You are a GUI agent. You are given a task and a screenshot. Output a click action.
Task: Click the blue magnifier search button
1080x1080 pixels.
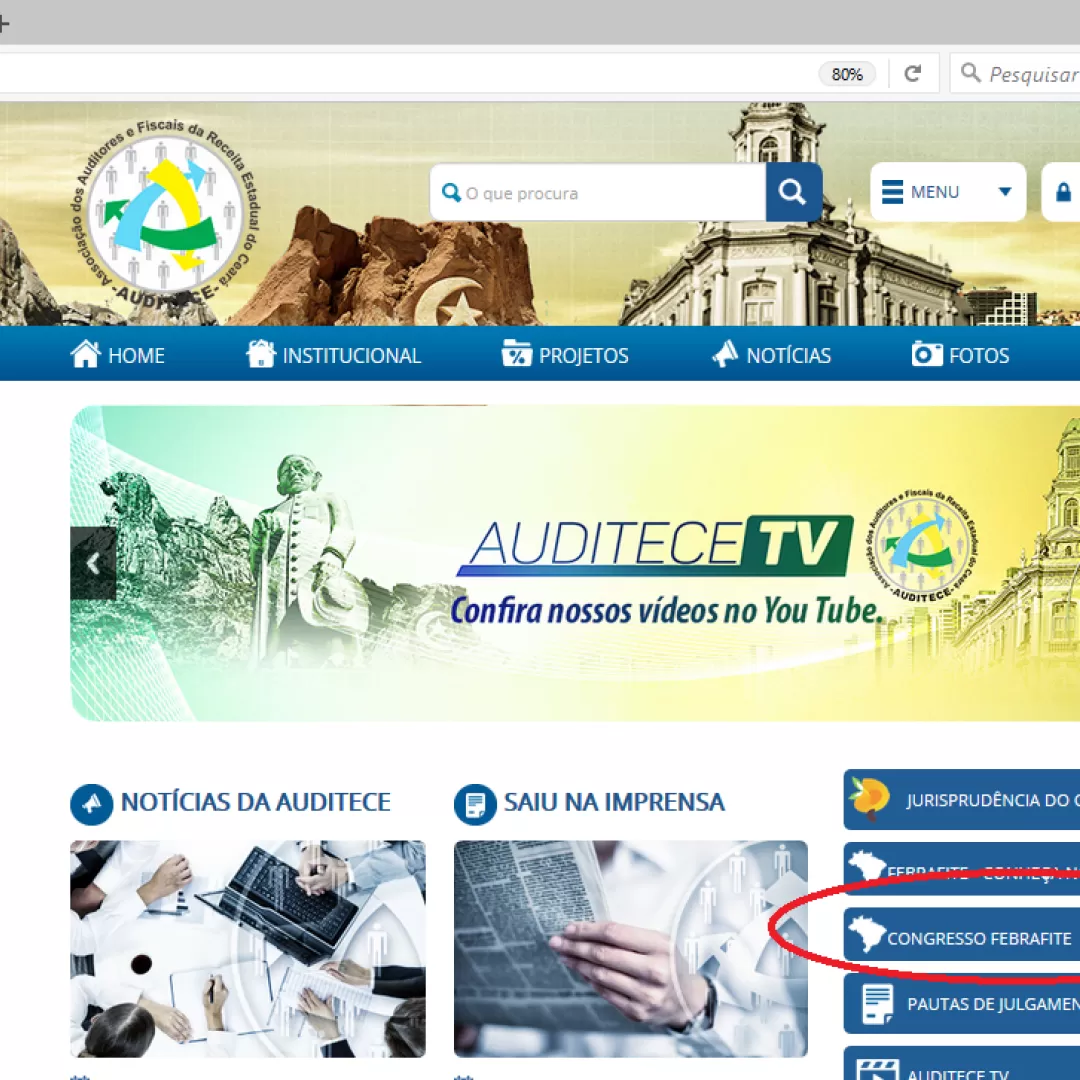(x=793, y=192)
